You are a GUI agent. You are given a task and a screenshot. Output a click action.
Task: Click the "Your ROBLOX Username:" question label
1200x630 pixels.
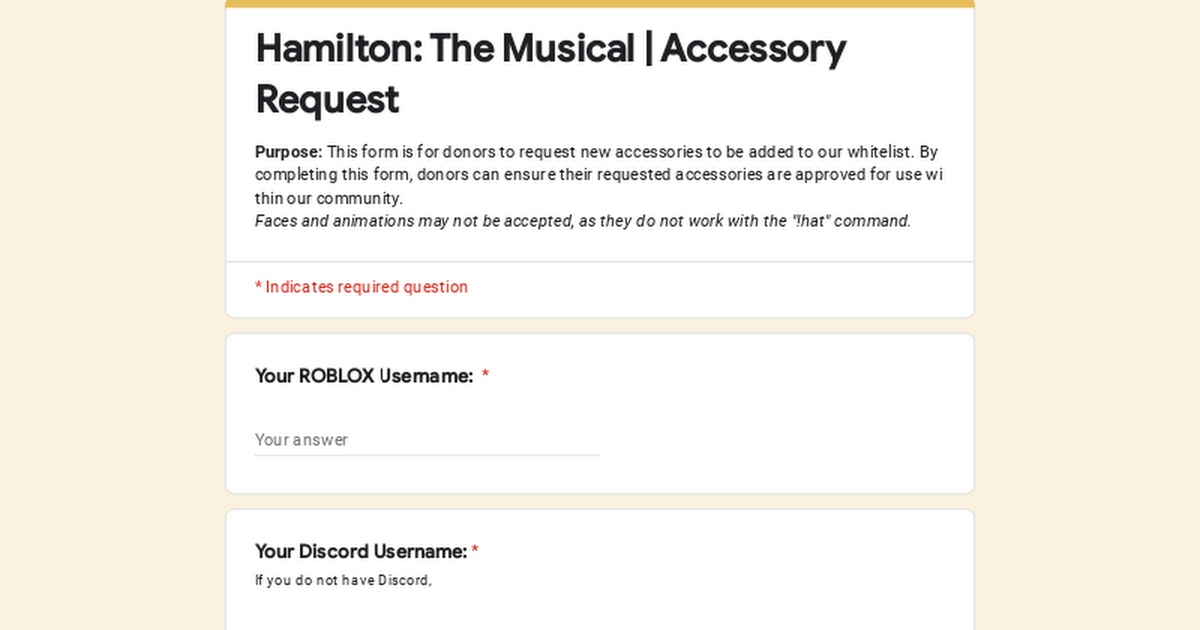click(363, 376)
